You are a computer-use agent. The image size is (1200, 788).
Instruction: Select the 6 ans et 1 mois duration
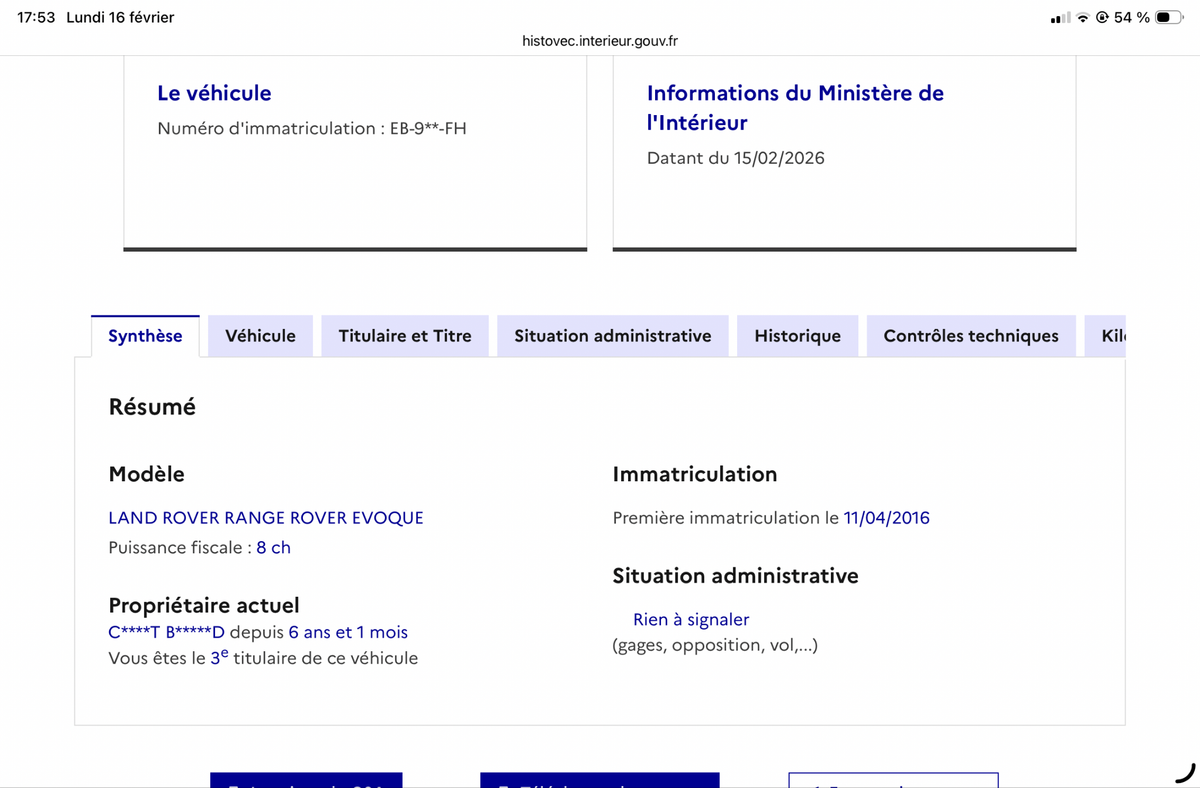point(348,632)
